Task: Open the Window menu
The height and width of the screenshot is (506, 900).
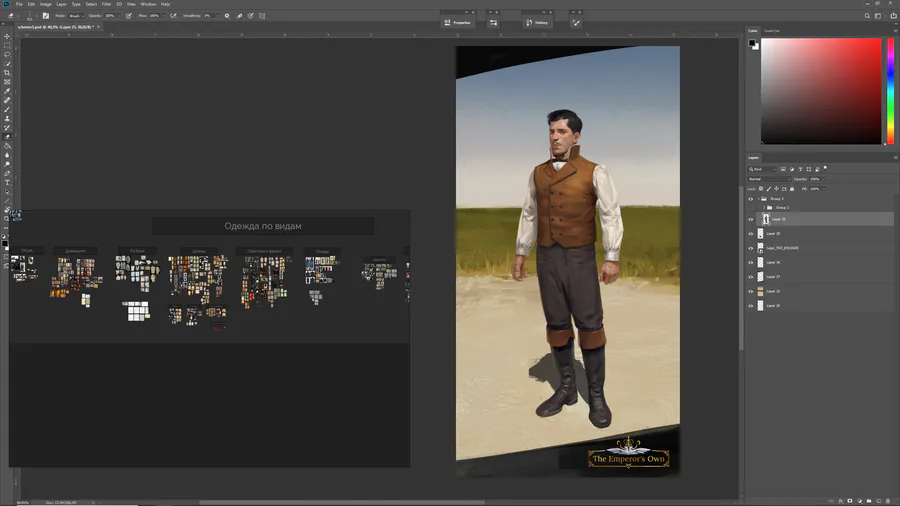Action: tap(148, 4)
